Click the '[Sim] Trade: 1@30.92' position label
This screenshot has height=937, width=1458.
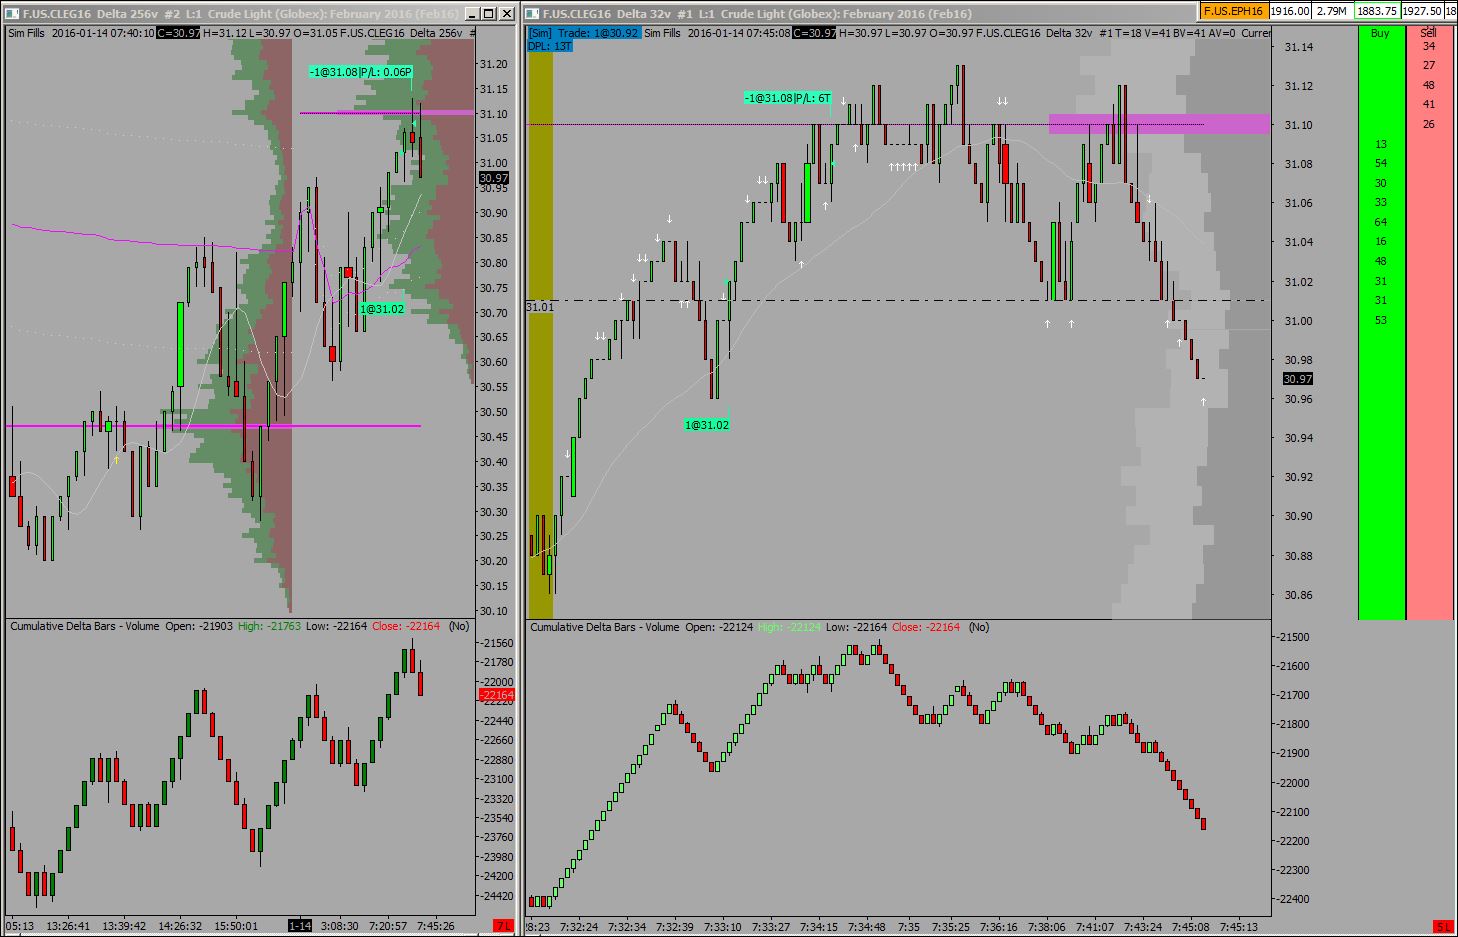[x=583, y=33]
